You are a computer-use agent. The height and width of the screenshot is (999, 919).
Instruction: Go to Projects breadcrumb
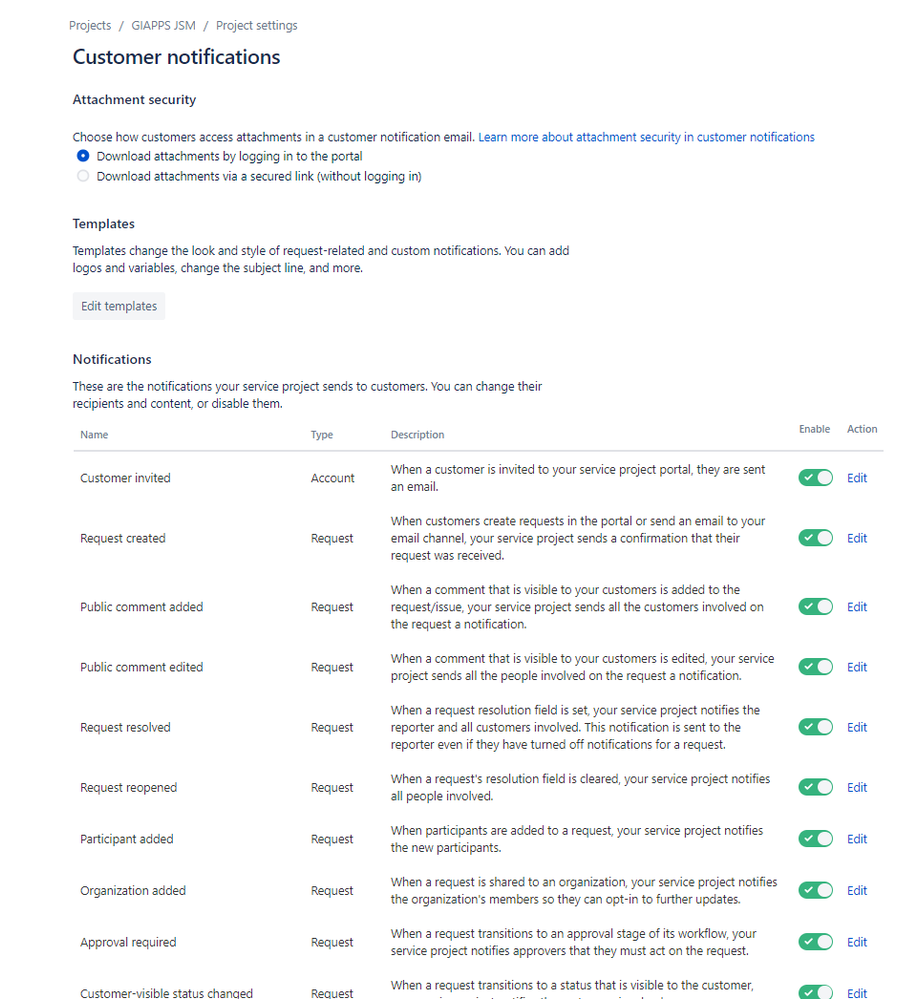(90, 25)
